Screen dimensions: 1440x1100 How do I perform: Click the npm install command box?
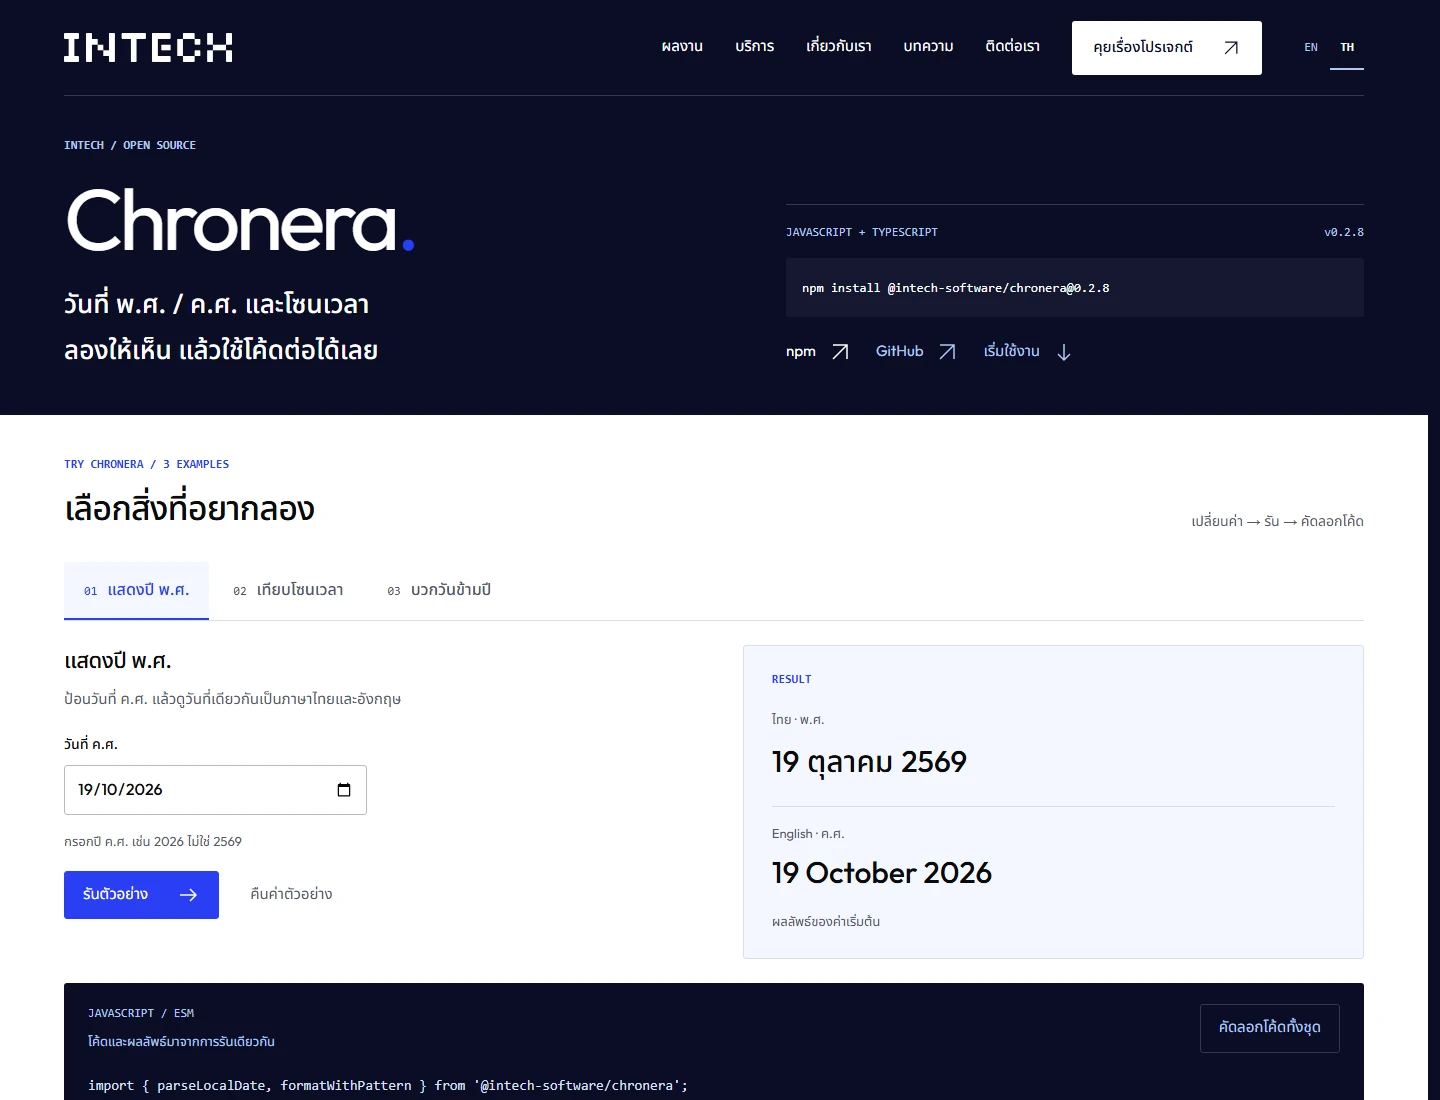(x=1075, y=288)
